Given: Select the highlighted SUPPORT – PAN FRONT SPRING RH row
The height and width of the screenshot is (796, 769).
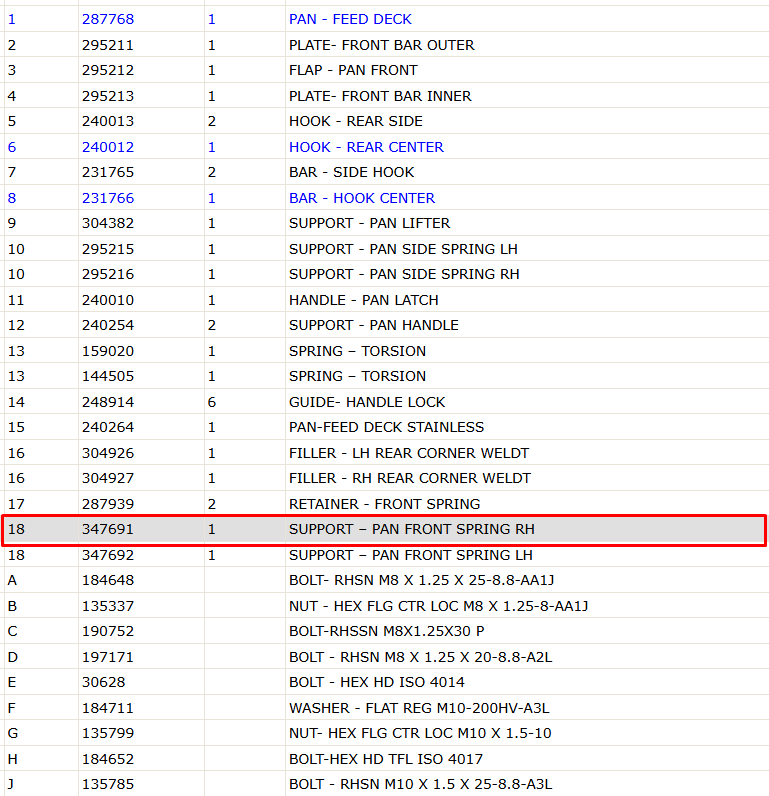Looking at the screenshot, I should click(384, 529).
